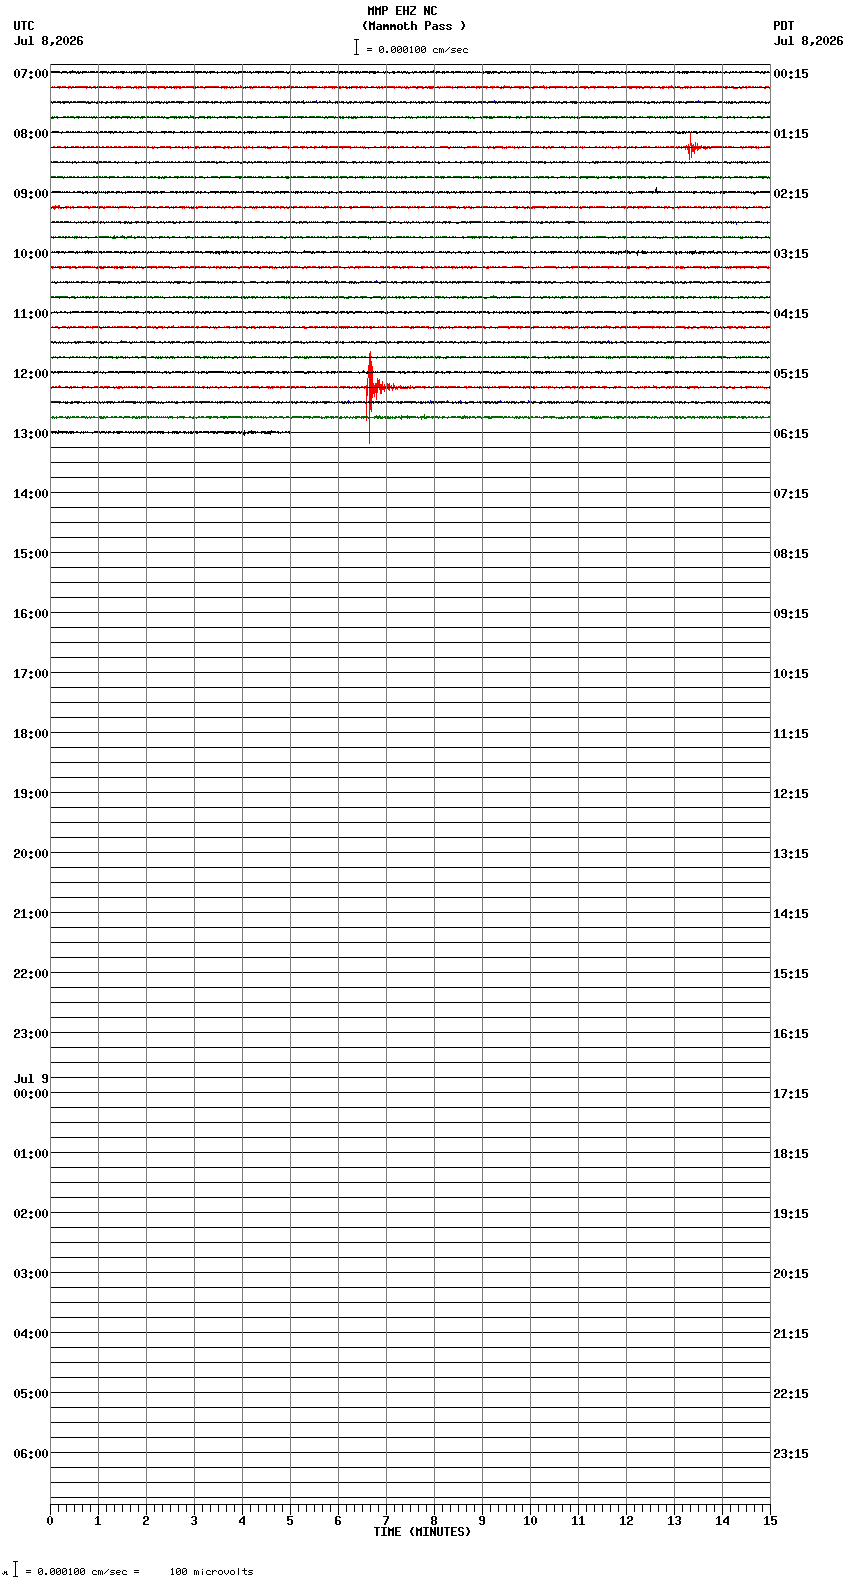Screen dimensions: 850x1584
Task: Click the 15:15 PDT time label
Action: (x=791, y=974)
